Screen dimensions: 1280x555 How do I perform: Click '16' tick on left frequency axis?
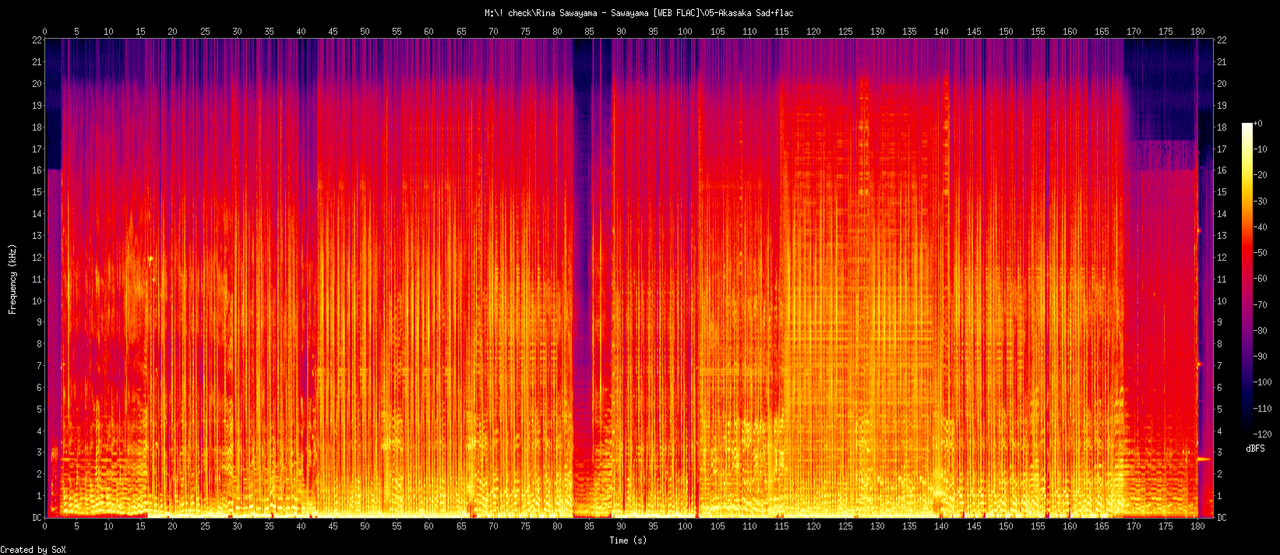36,170
